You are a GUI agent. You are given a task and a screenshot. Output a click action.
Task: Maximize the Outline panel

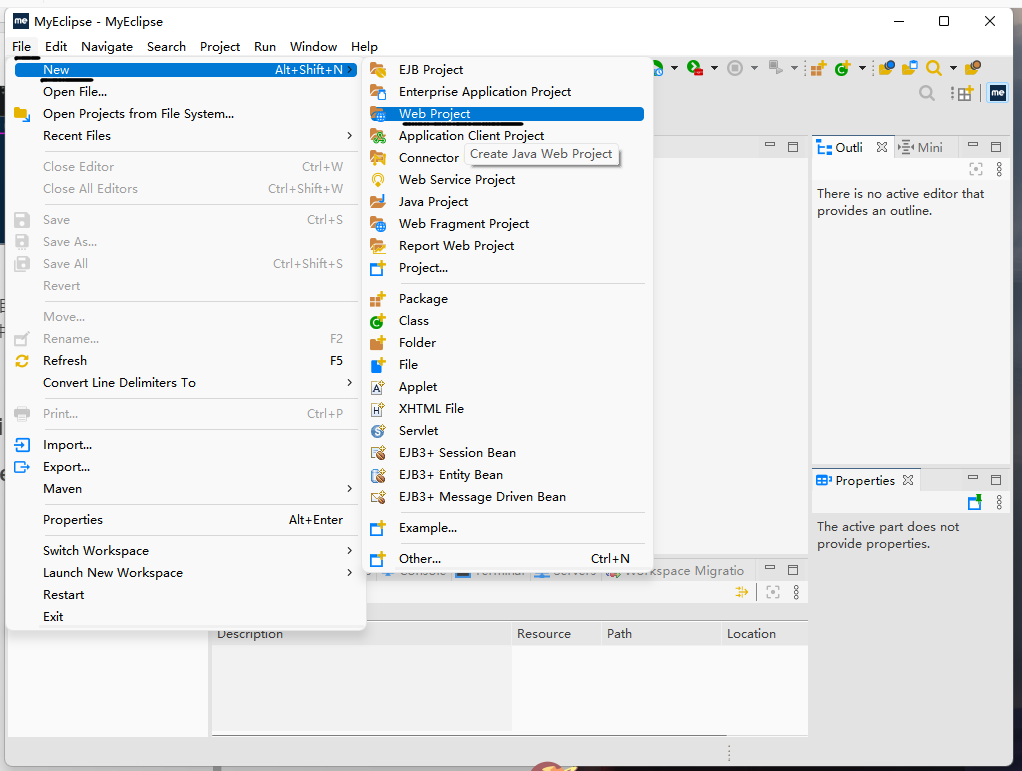point(996,147)
